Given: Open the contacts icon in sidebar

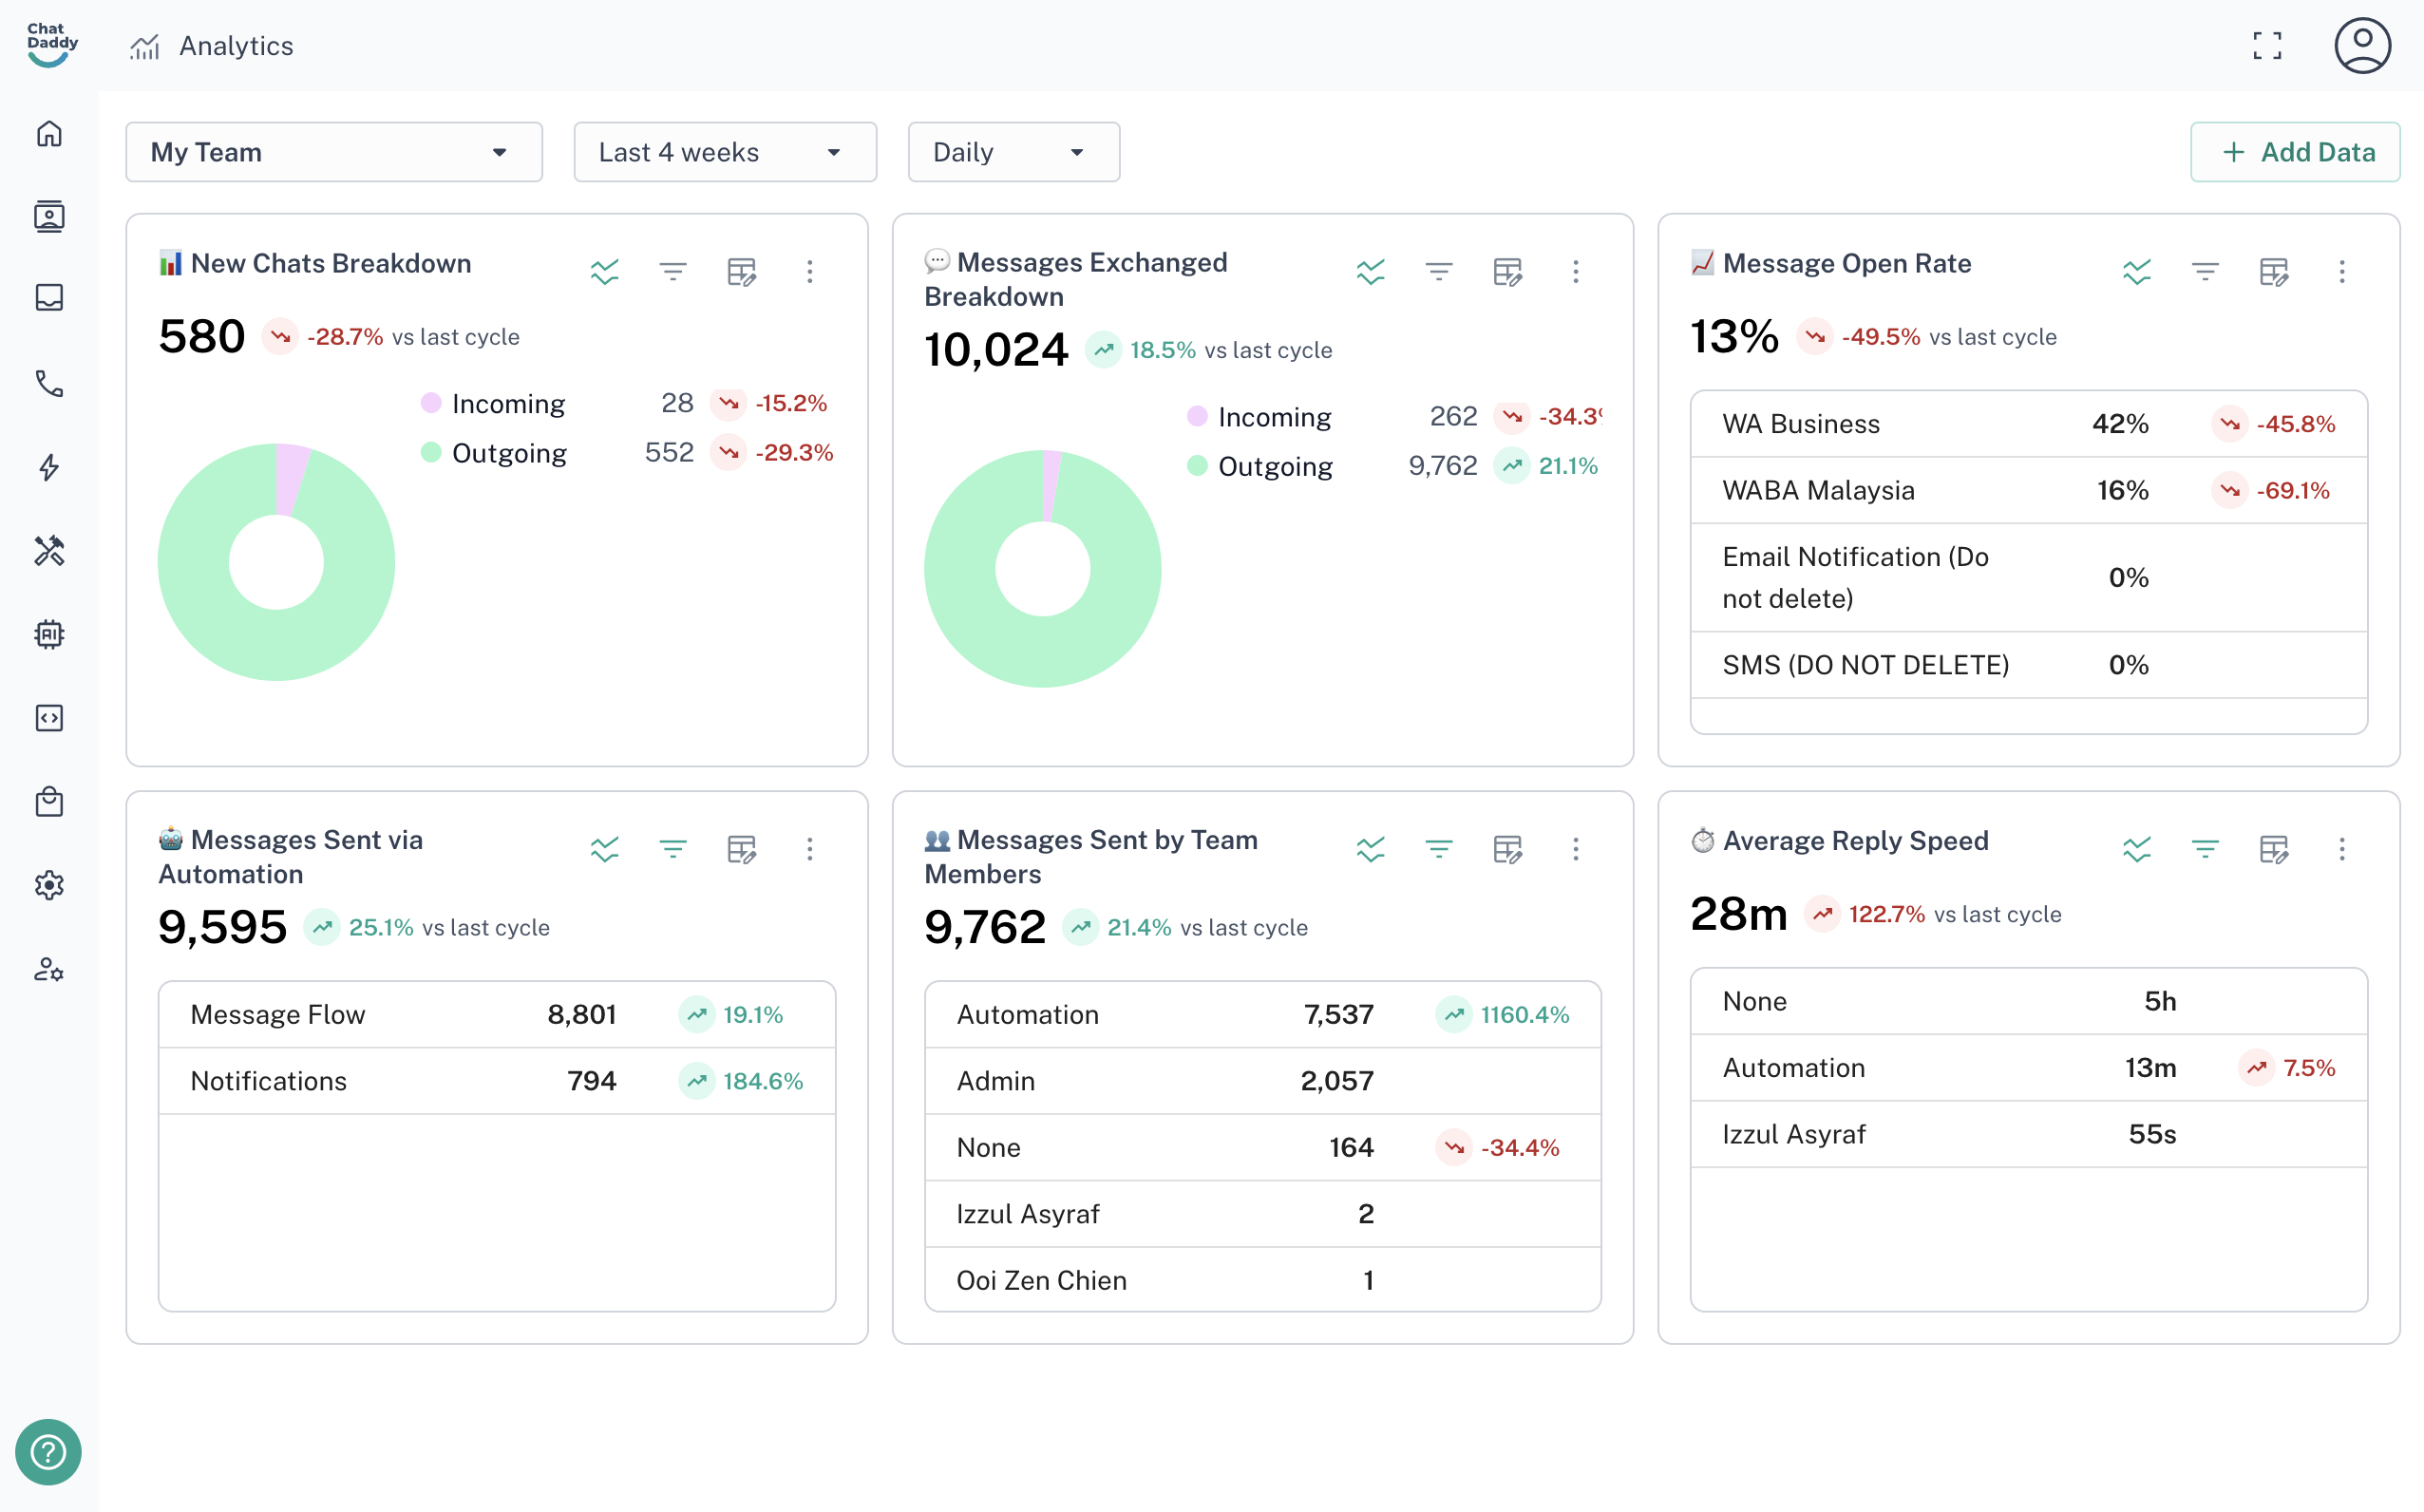Looking at the screenshot, I should (x=49, y=216).
